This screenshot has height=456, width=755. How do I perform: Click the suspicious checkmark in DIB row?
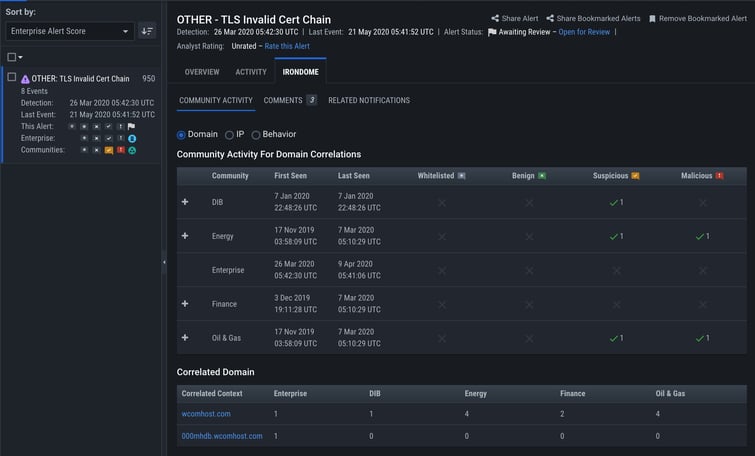tap(613, 203)
